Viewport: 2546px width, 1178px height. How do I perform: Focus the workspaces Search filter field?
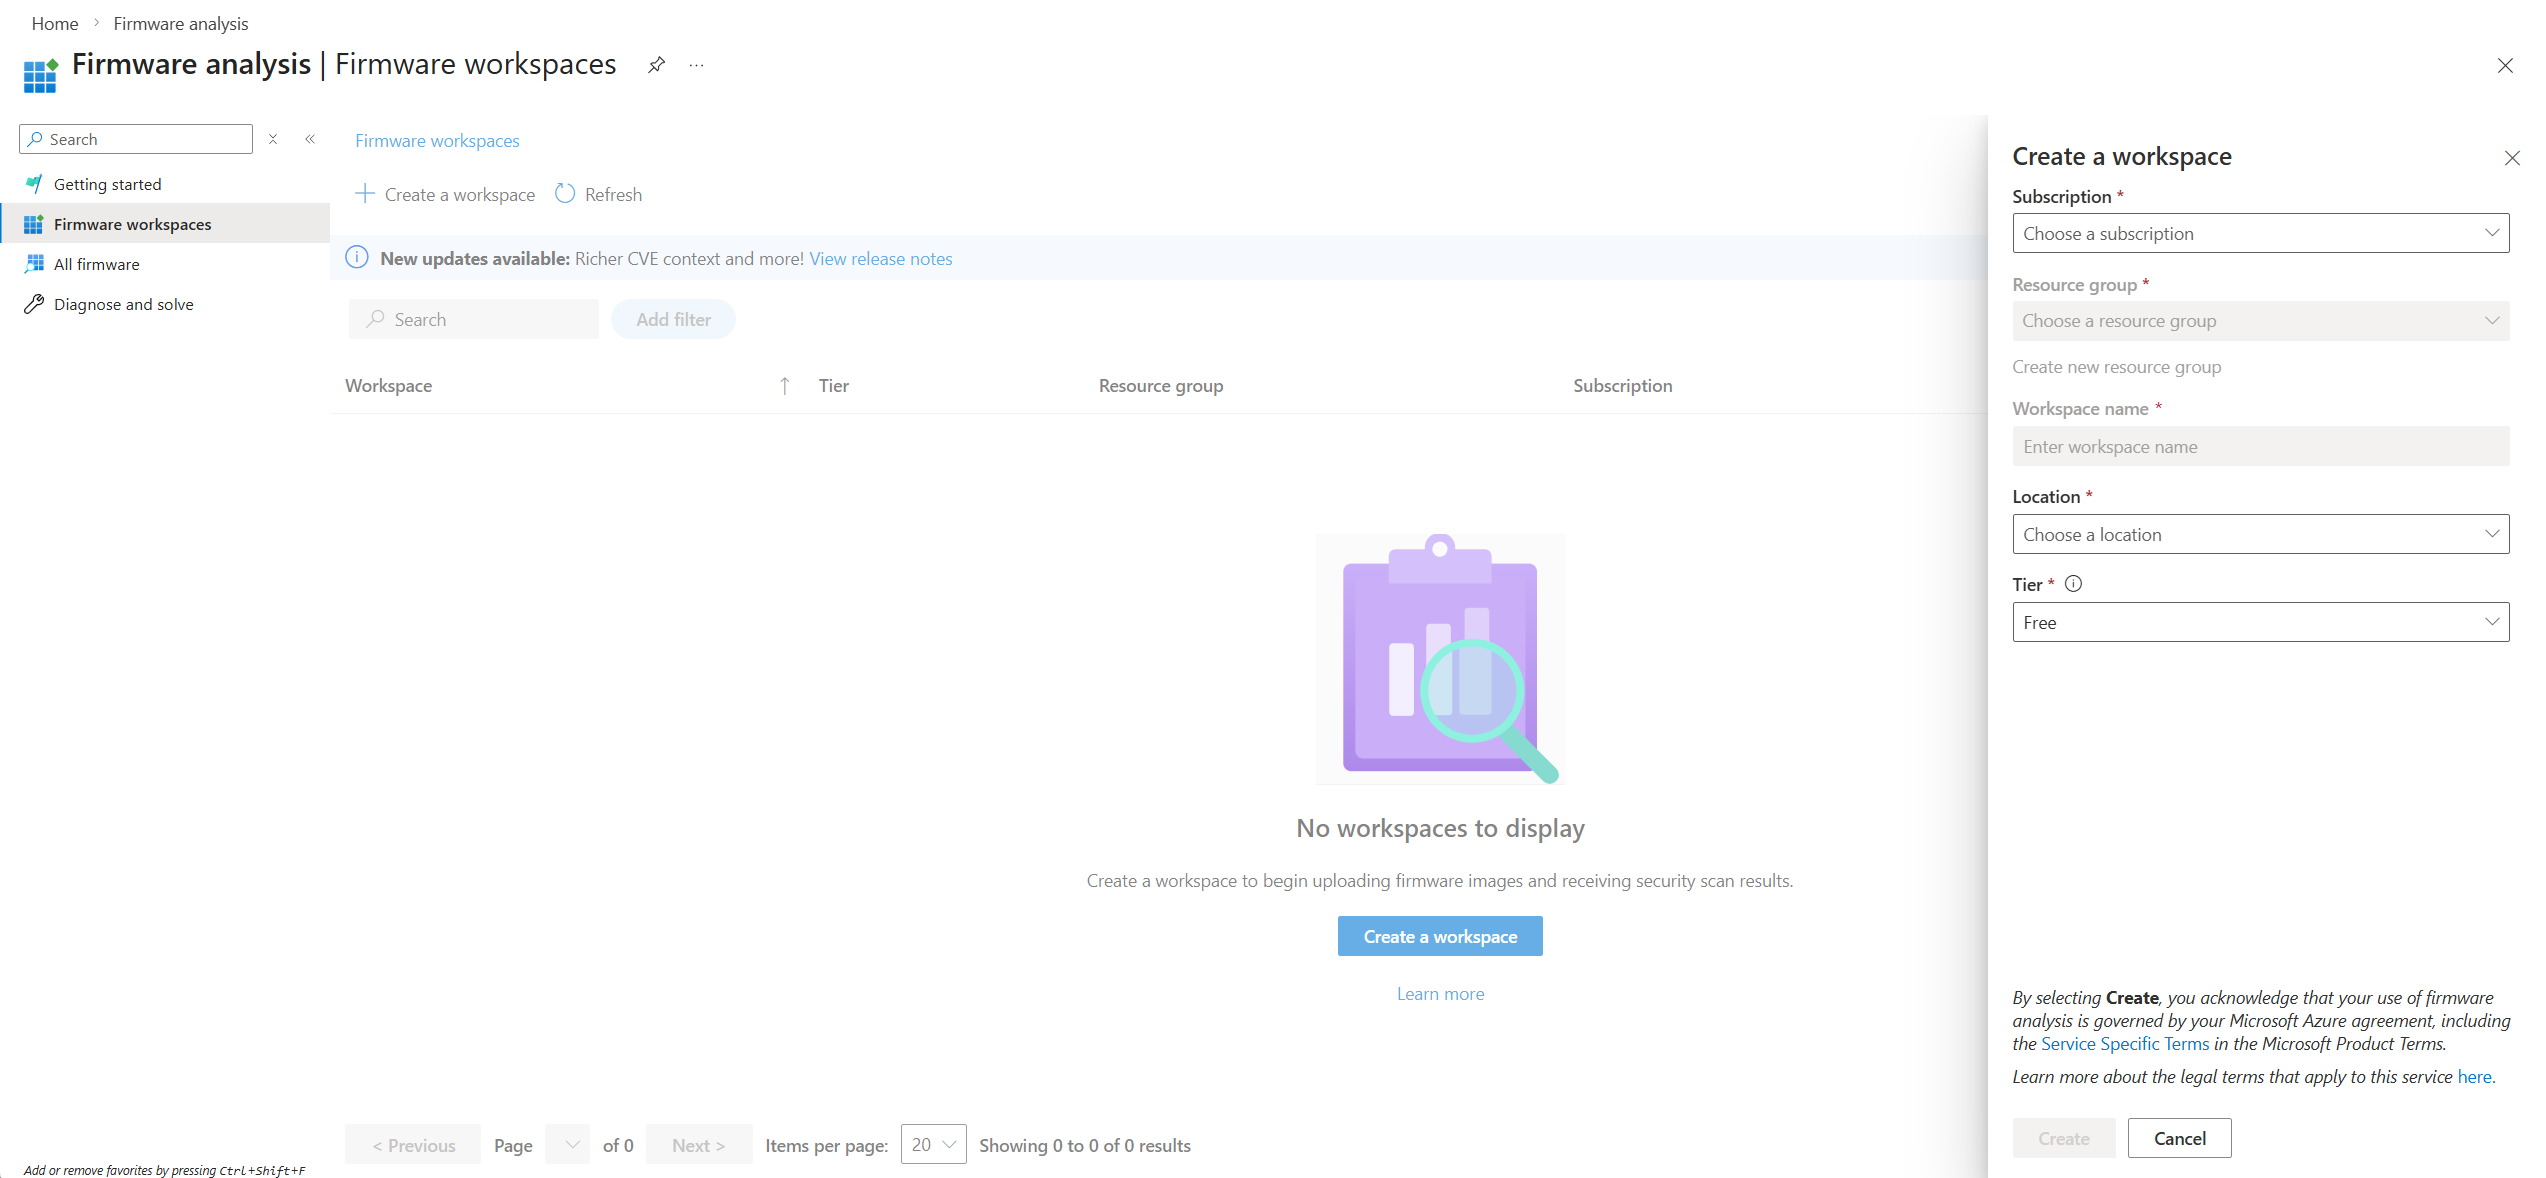(x=474, y=319)
